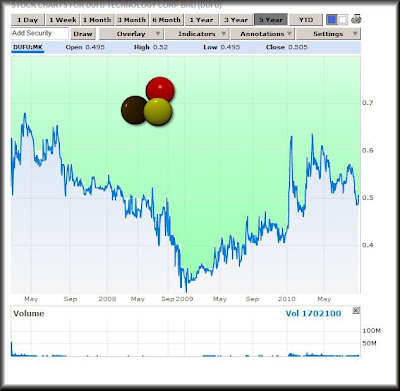The height and width of the screenshot is (391, 400).
Task: Click the High 0.52 value
Action: click(151, 47)
